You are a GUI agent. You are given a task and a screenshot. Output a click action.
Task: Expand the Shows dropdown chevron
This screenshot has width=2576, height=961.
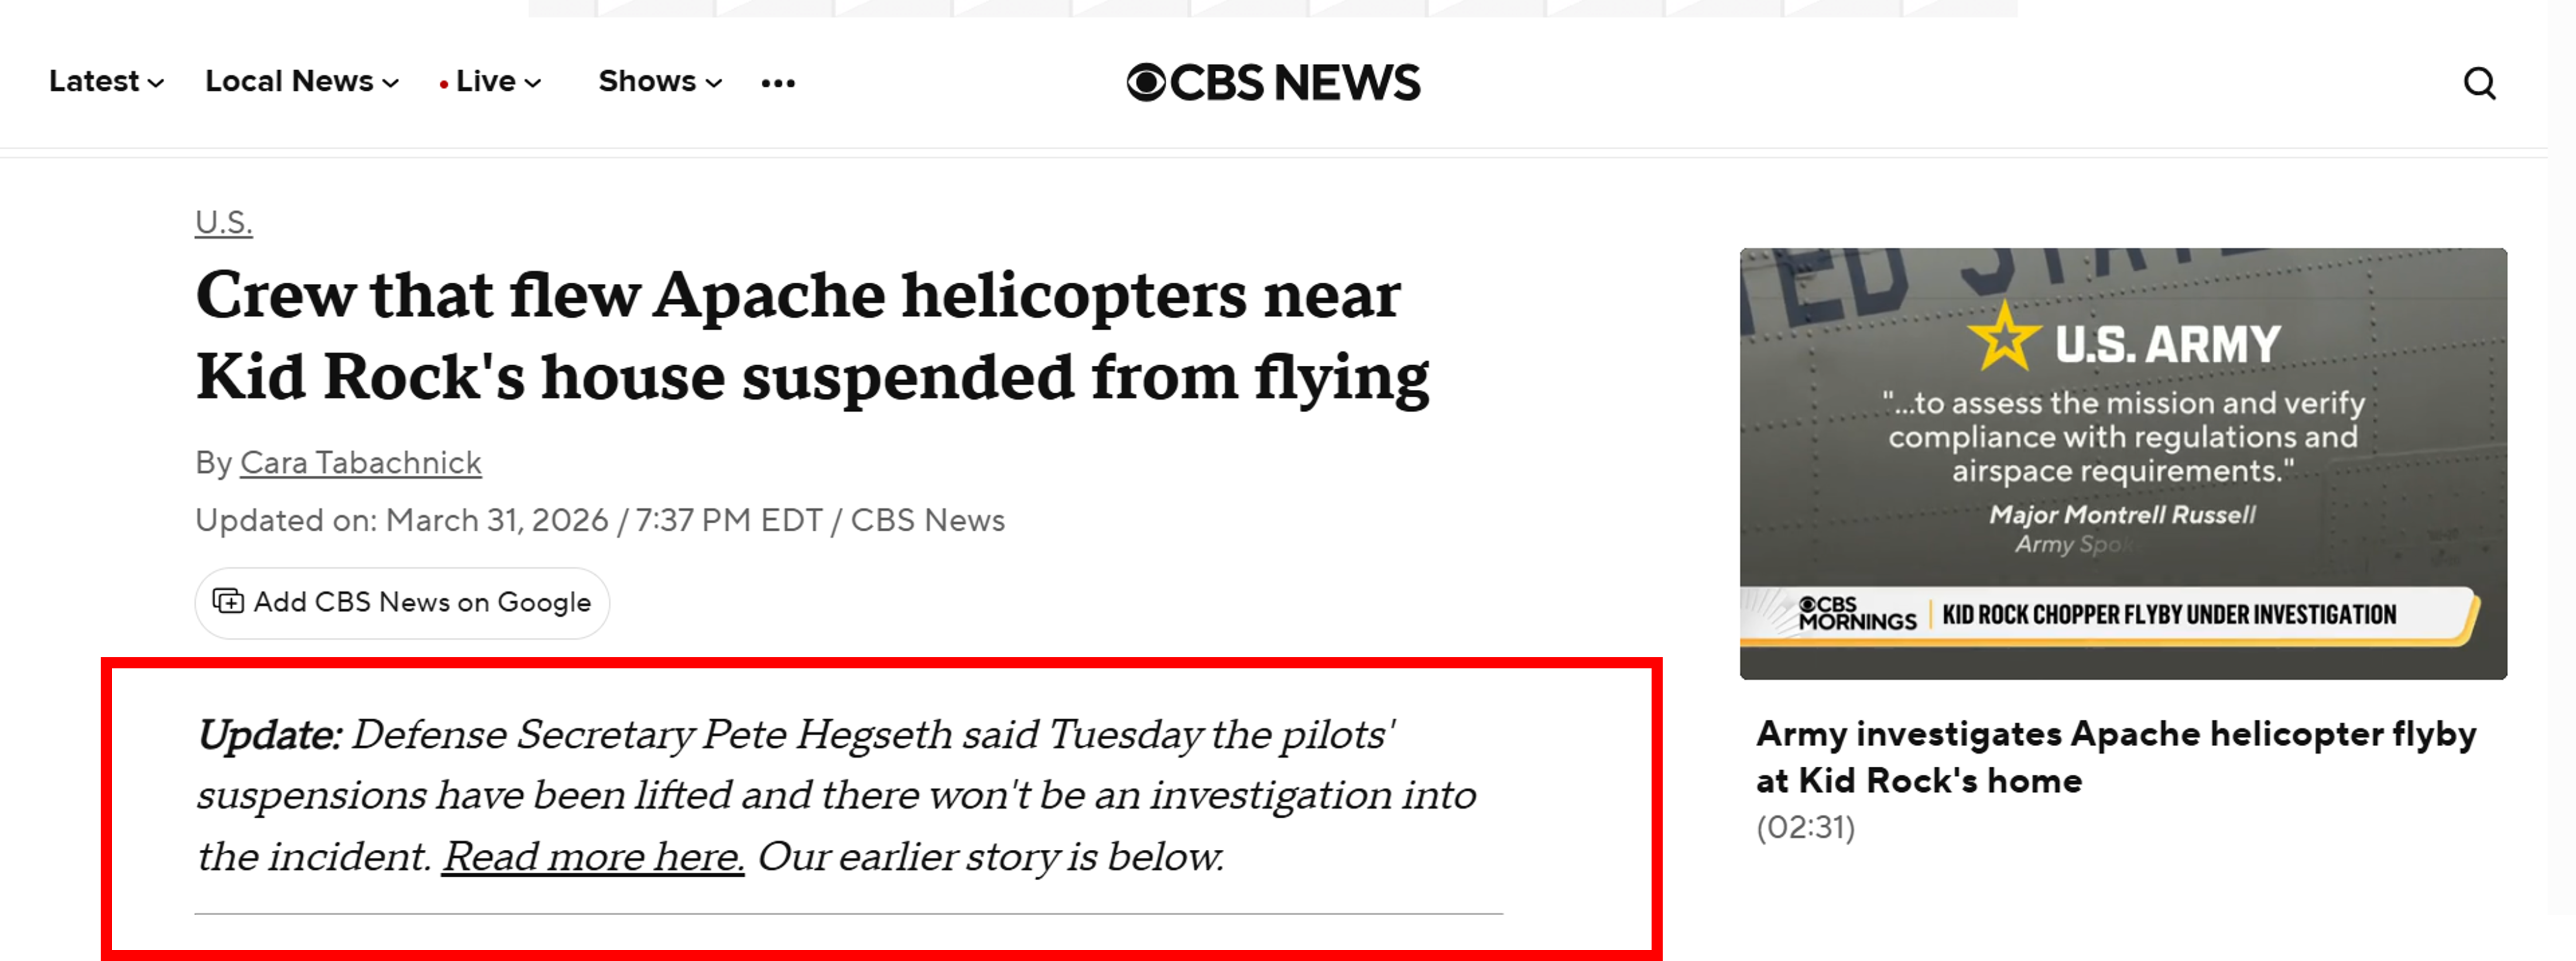(x=714, y=83)
